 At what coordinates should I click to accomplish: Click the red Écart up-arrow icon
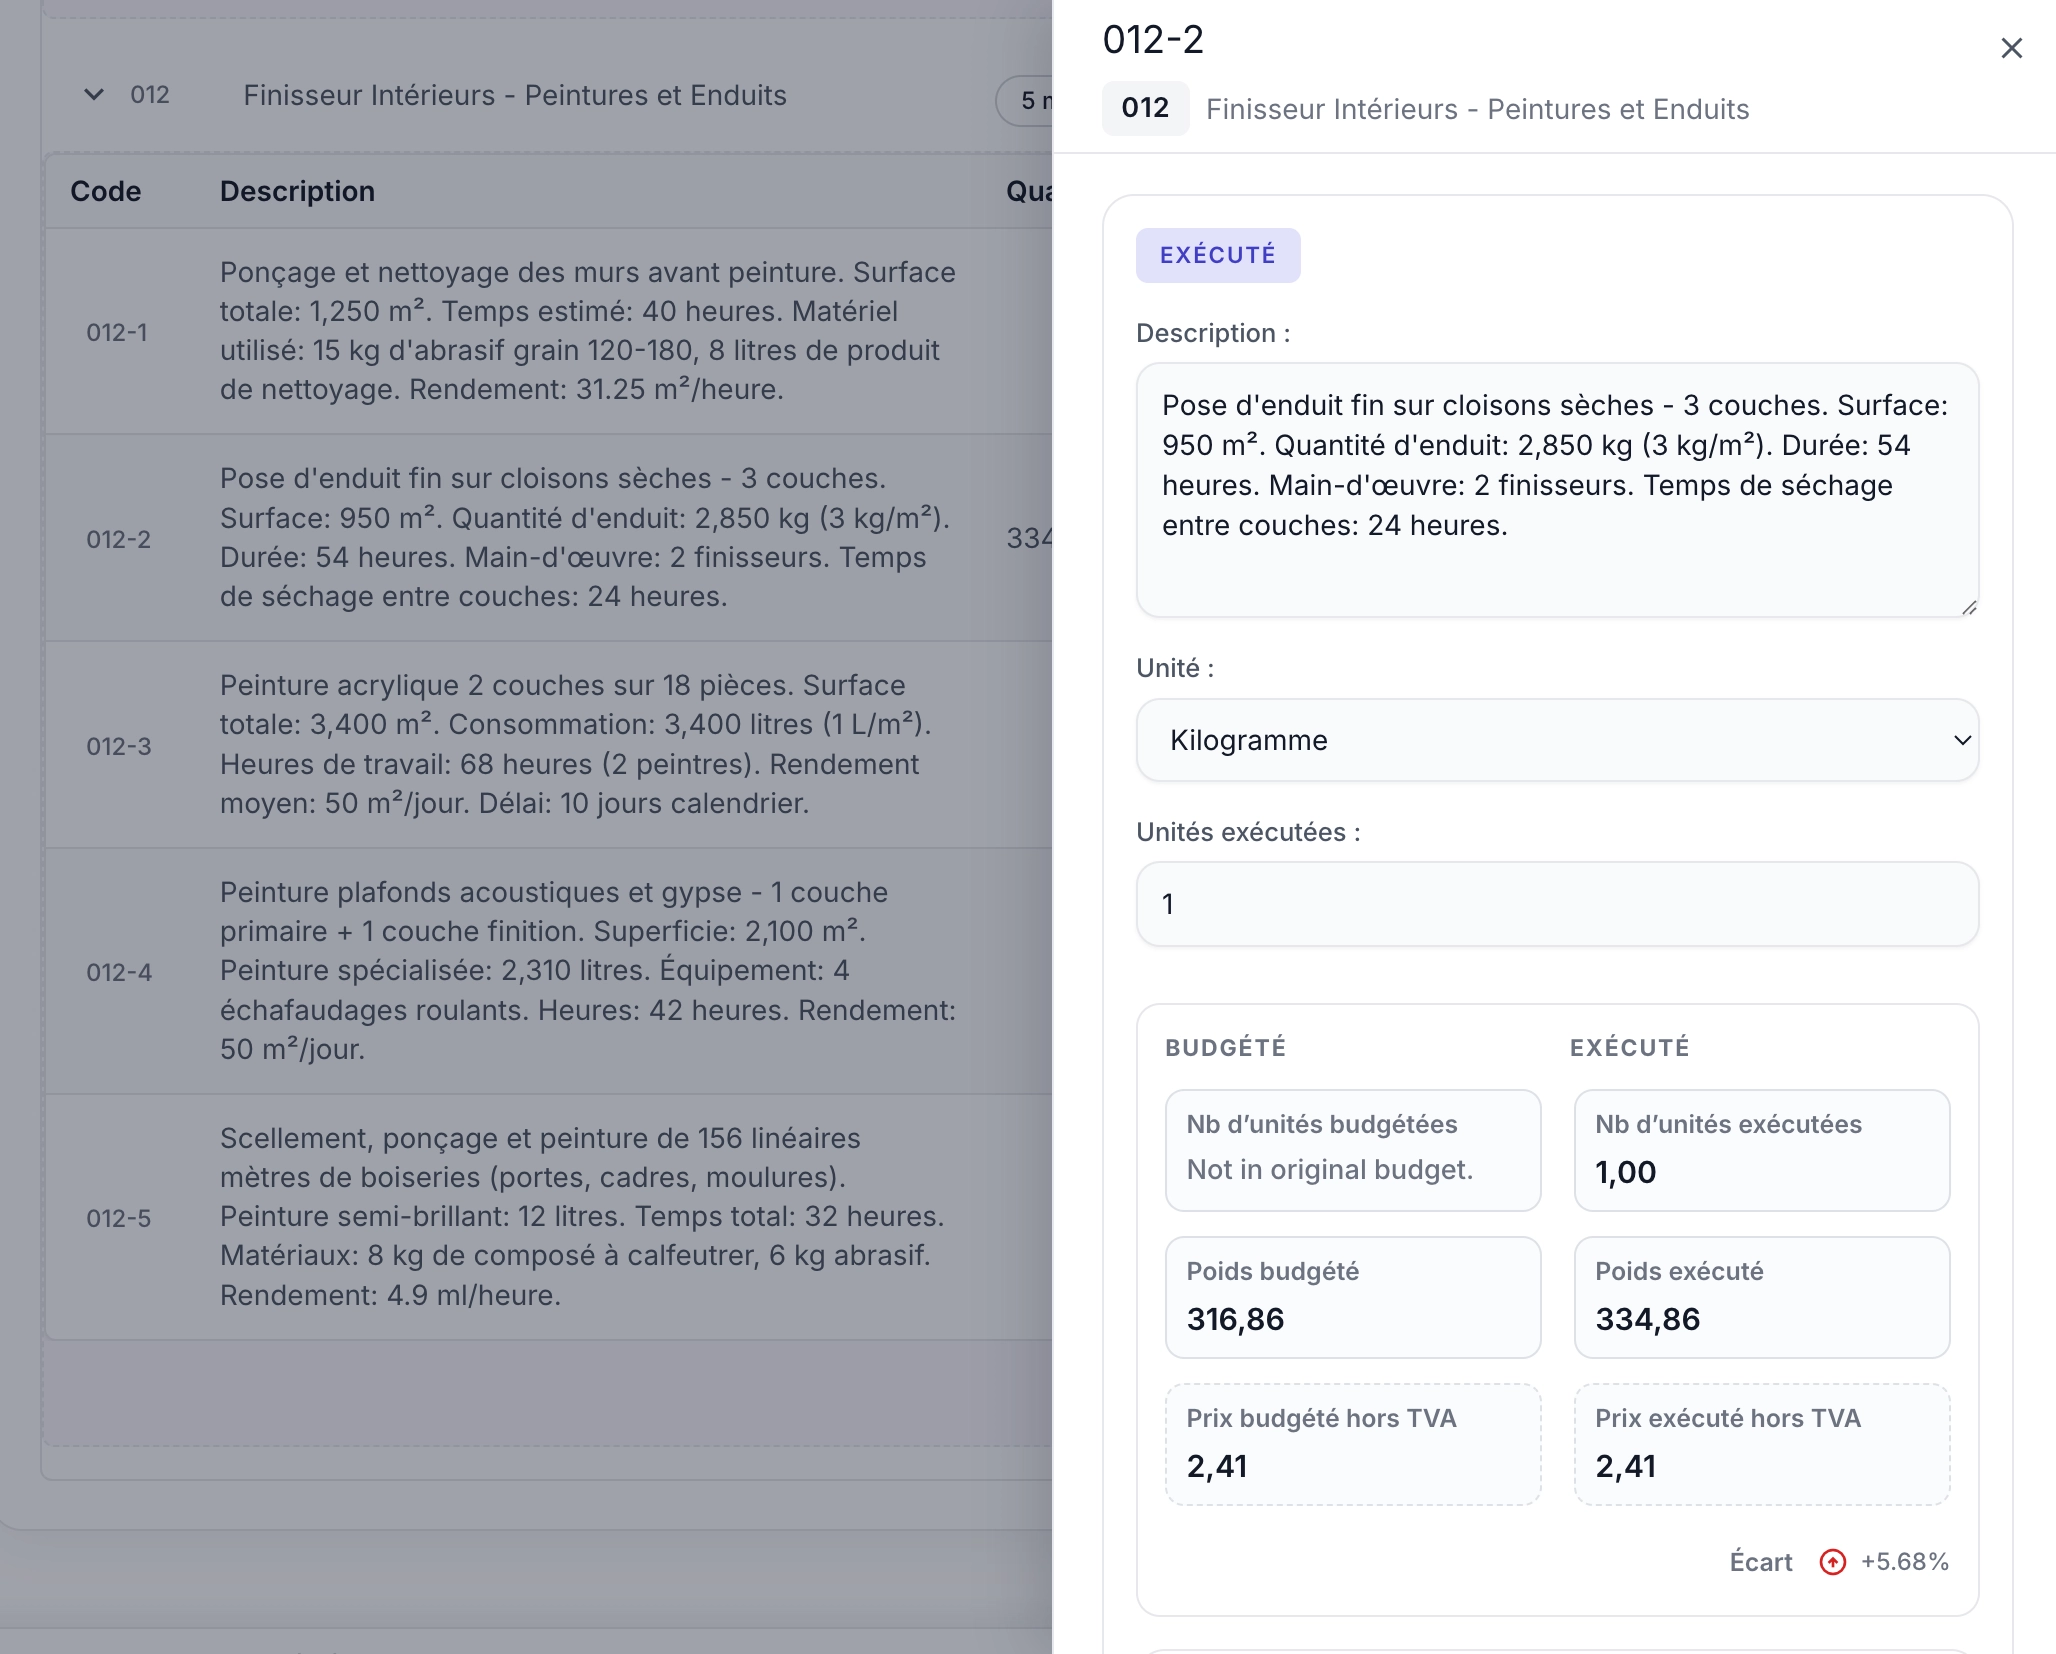pos(1832,1562)
